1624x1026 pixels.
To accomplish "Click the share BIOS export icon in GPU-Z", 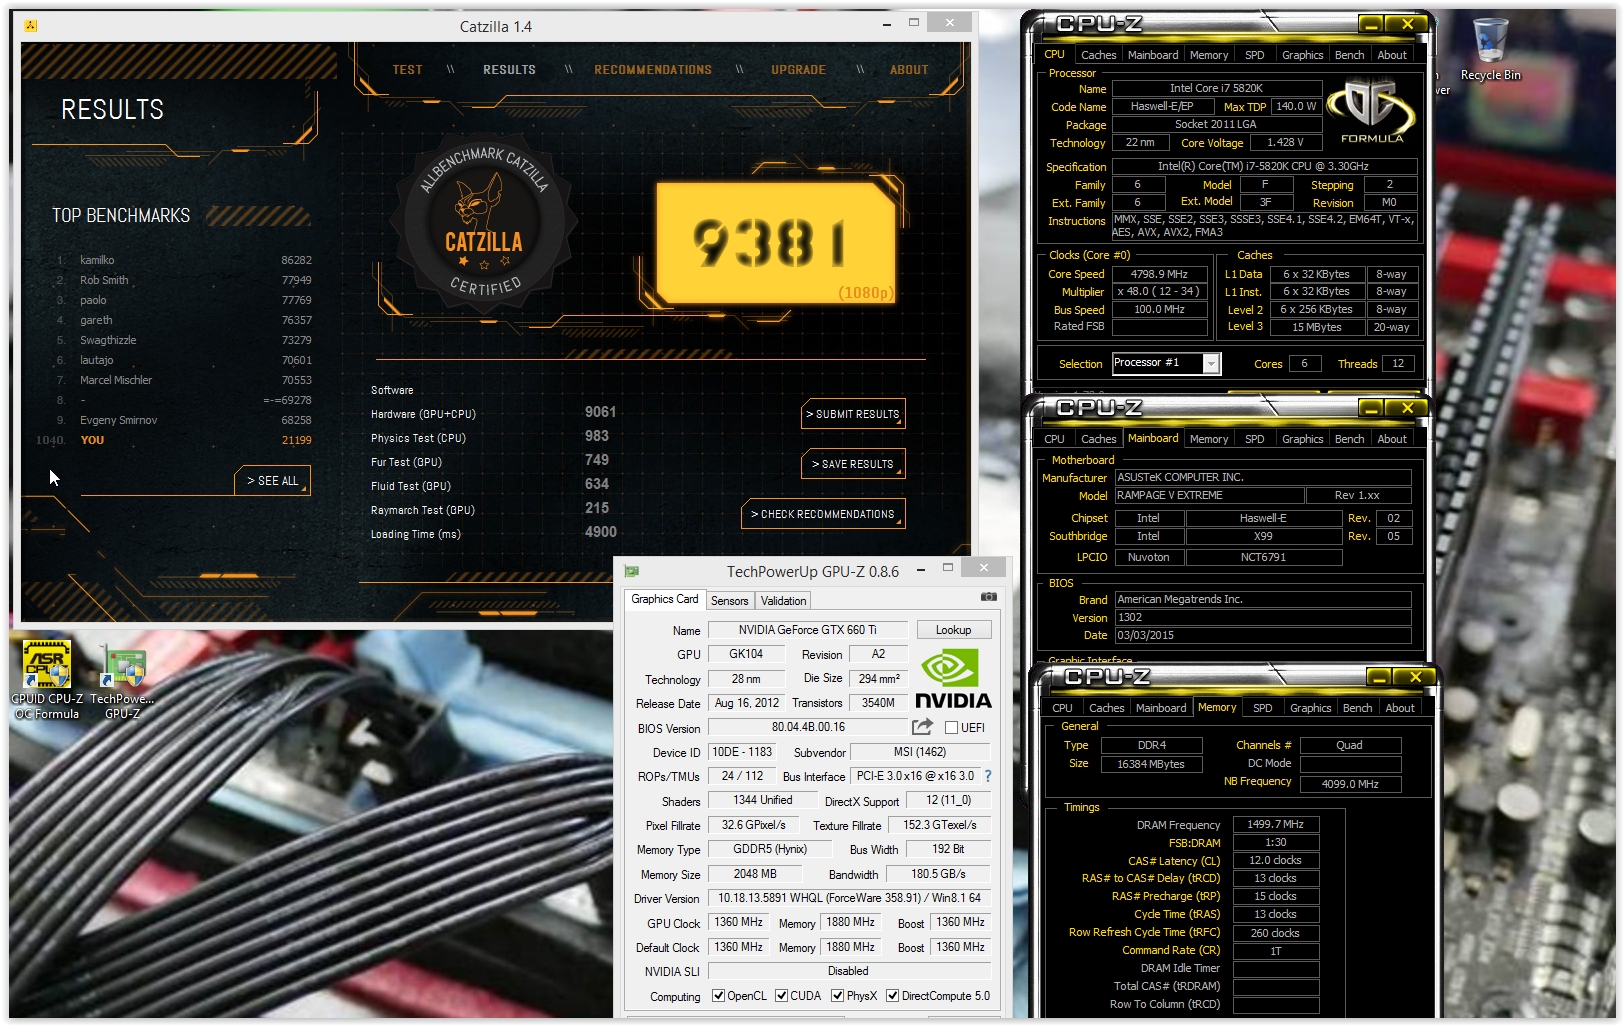I will point(922,727).
